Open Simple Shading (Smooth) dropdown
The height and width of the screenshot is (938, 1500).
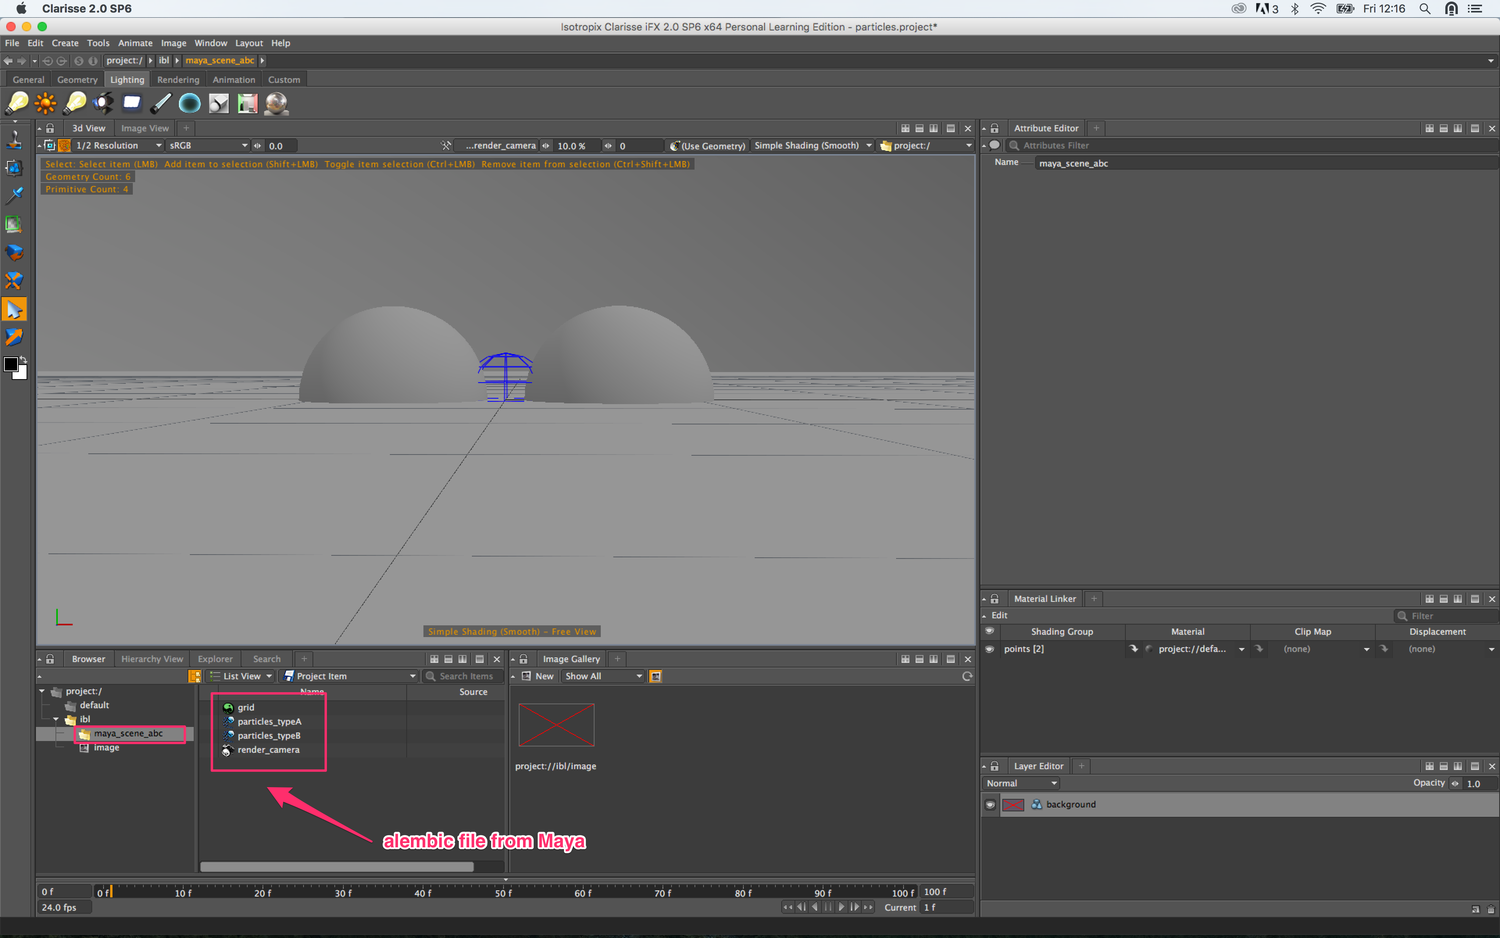click(x=812, y=145)
